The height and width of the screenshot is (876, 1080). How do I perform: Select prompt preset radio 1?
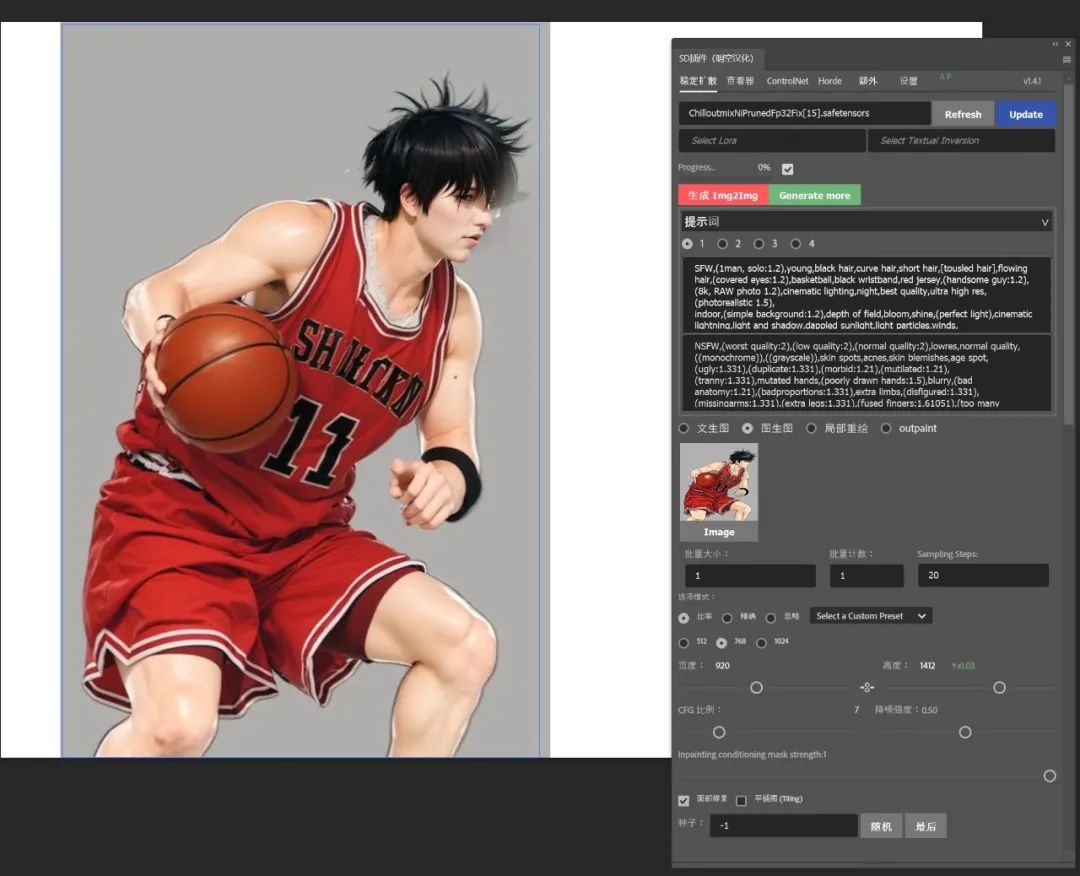[687, 244]
